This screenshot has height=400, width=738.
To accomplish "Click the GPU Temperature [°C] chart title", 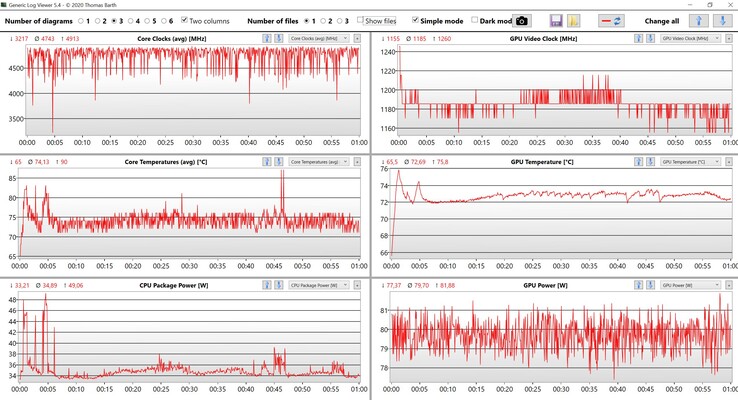I will click(542, 162).
